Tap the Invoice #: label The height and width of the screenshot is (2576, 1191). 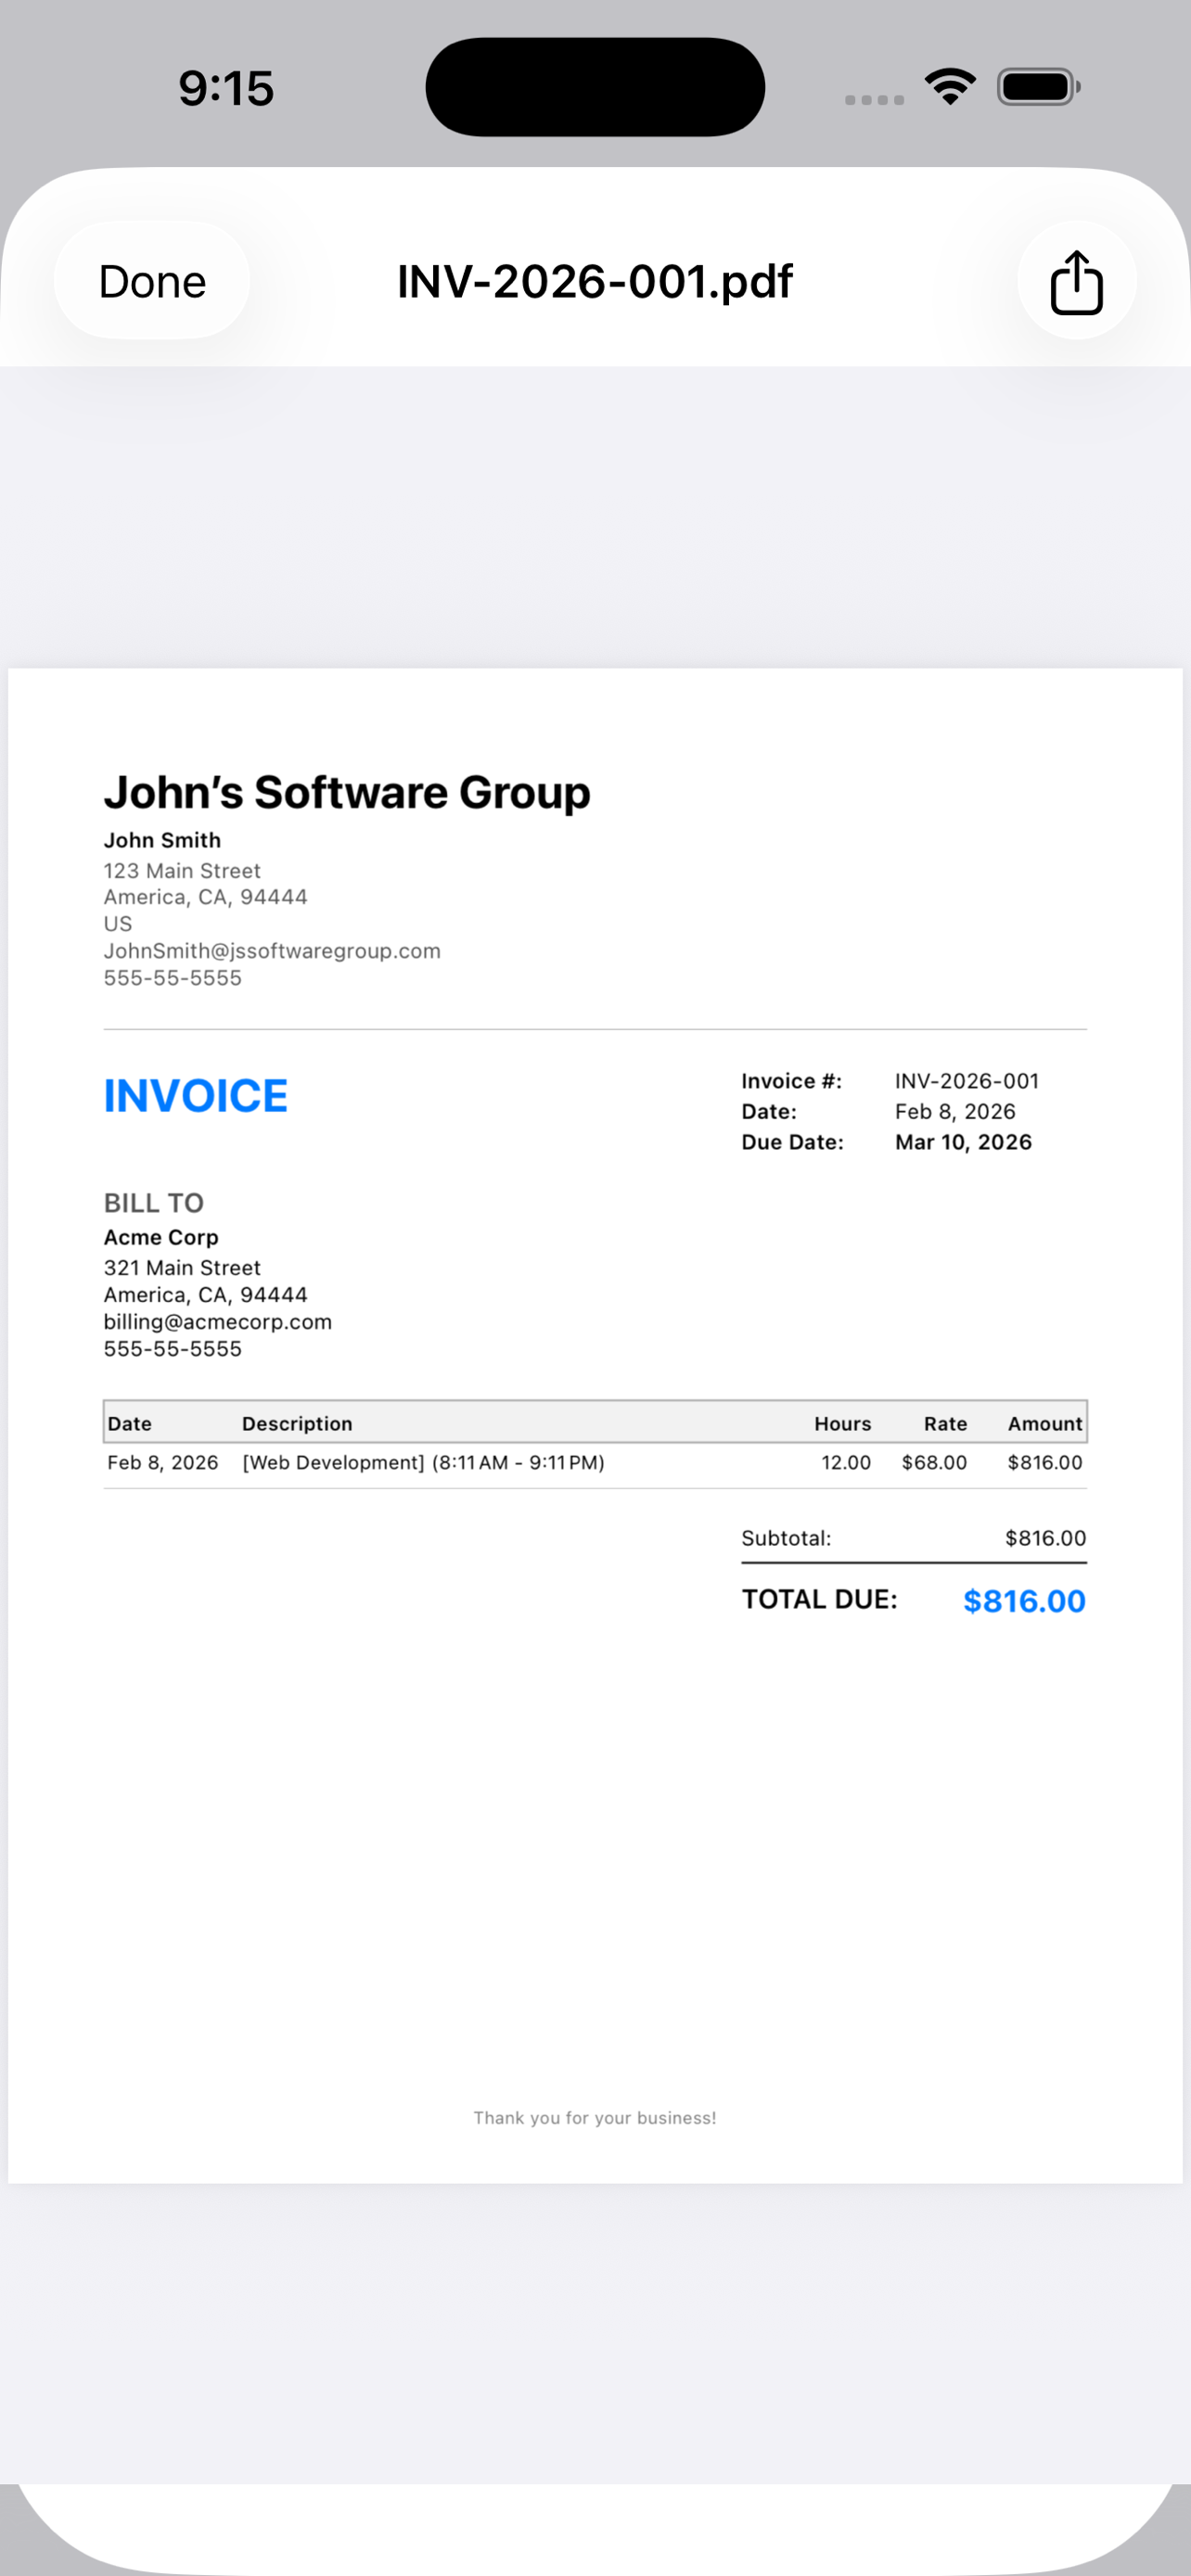tap(791, 1081)
